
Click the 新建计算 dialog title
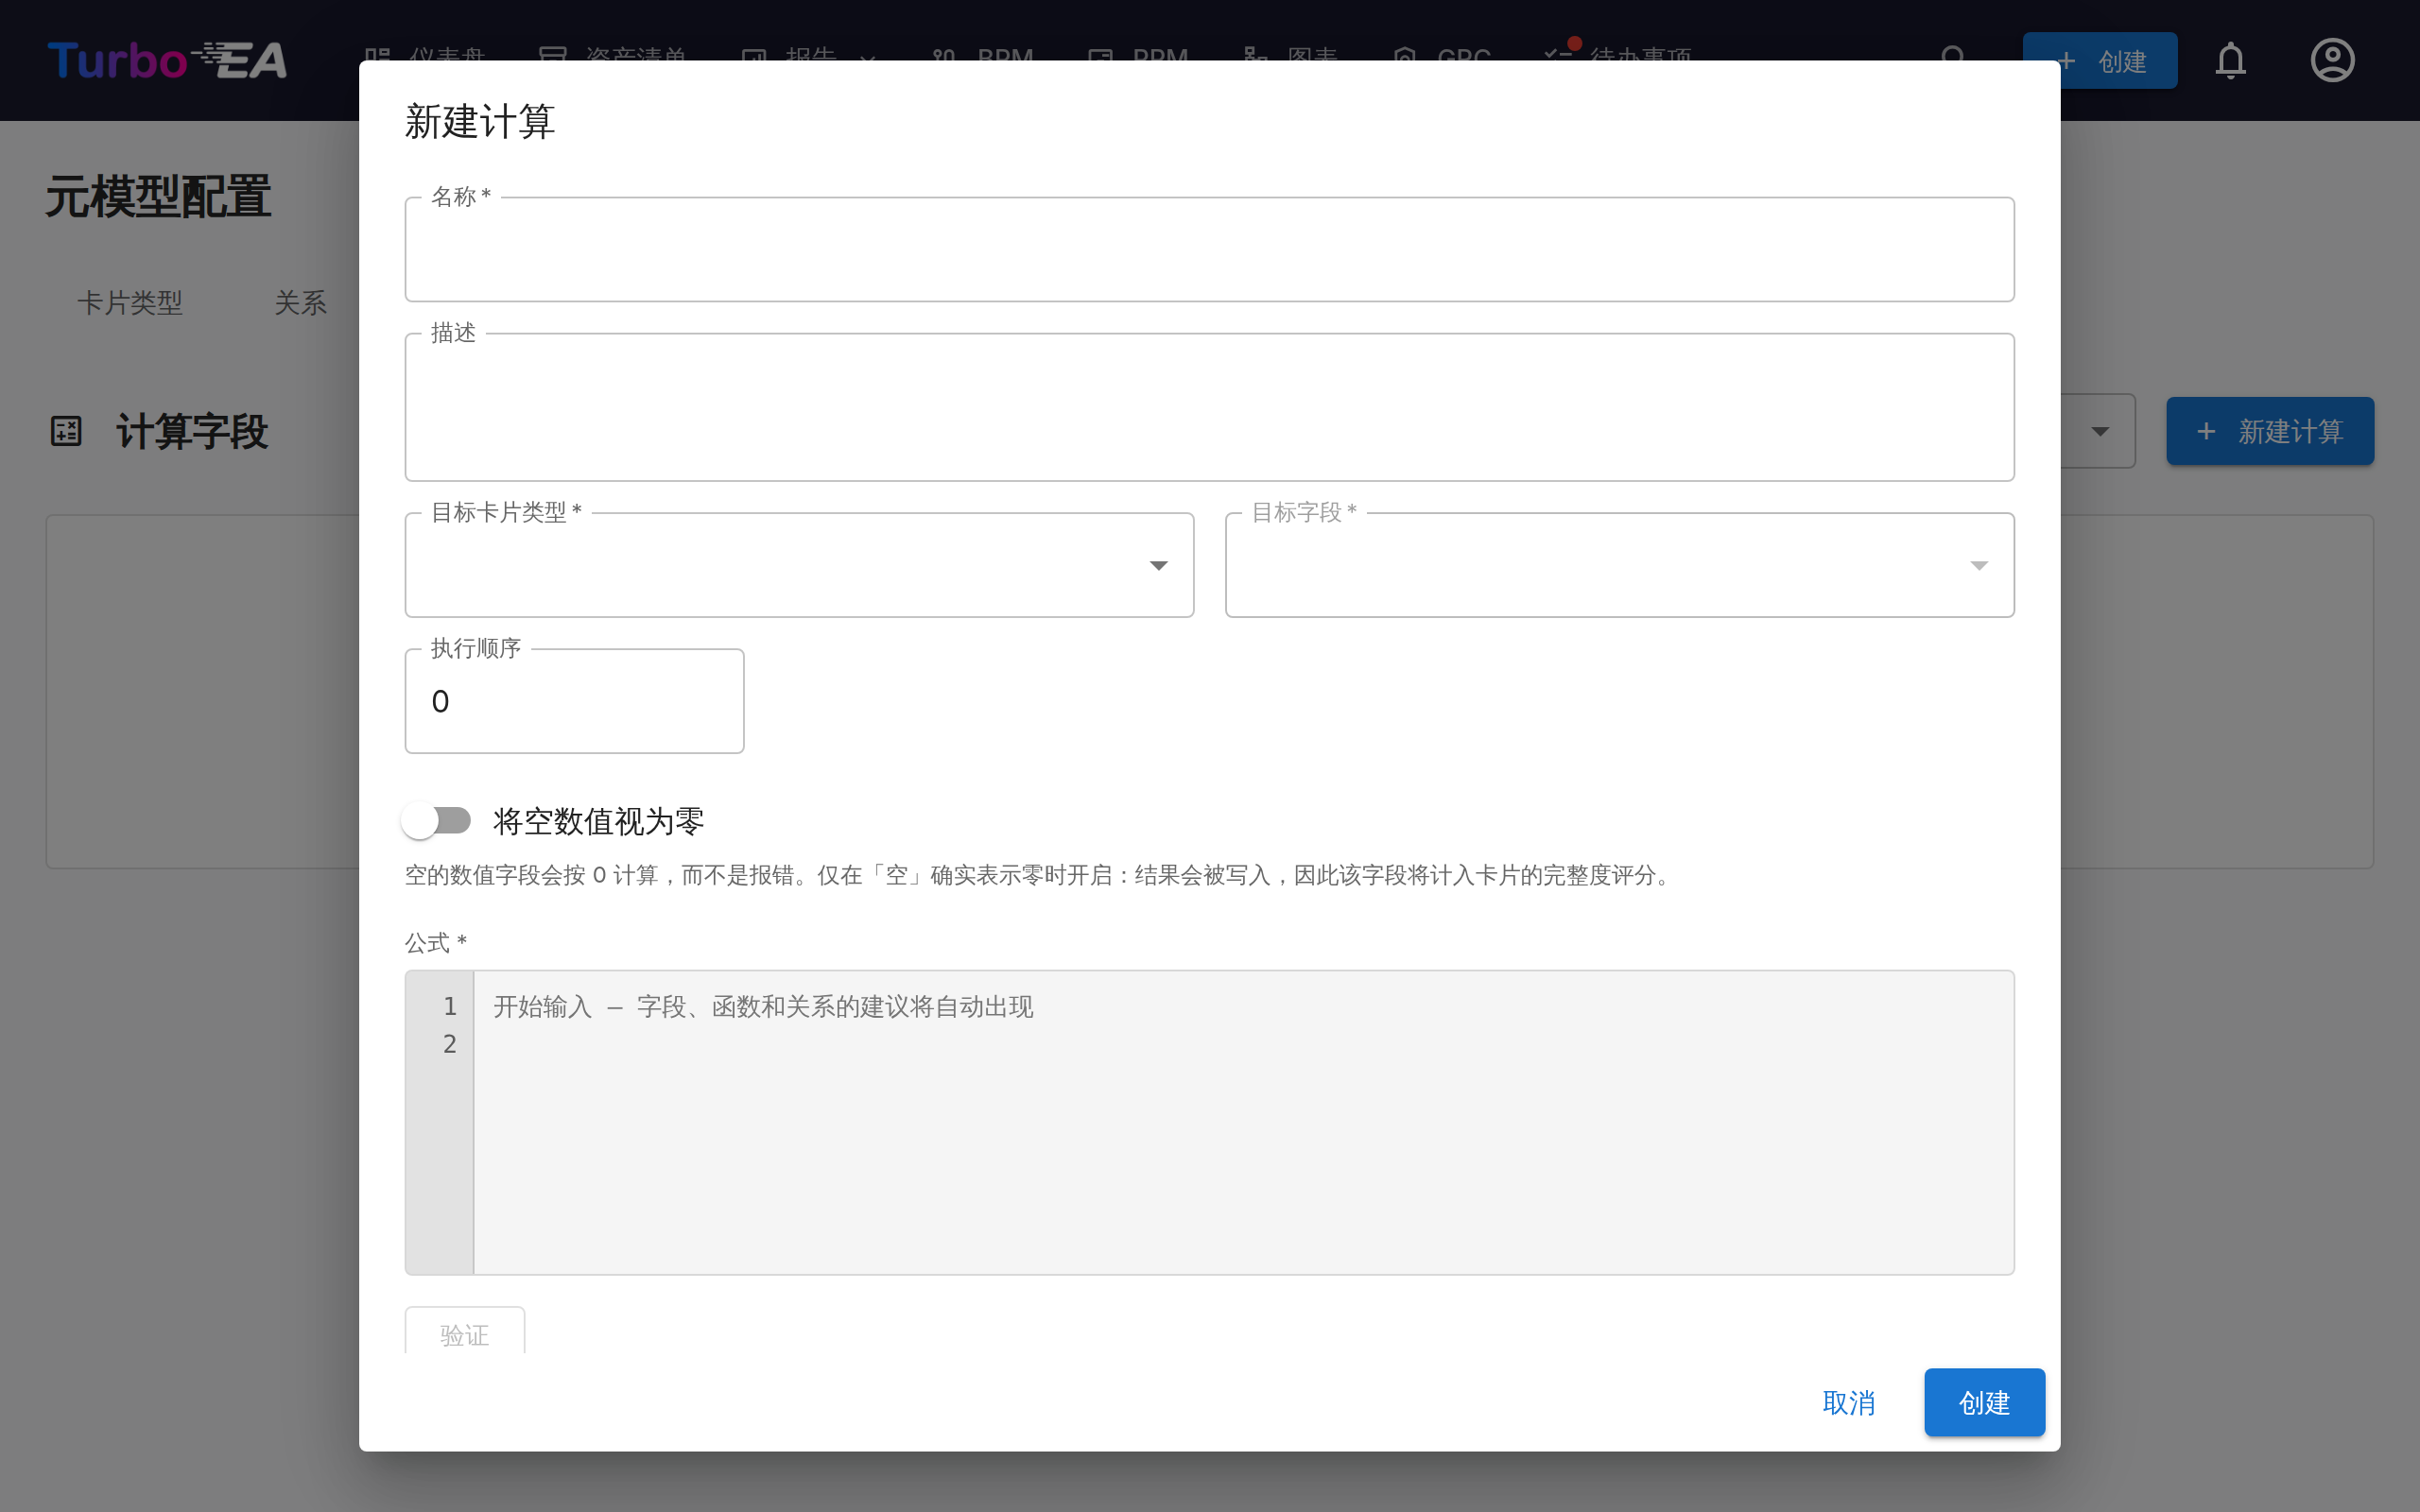(x=480, y=121)
